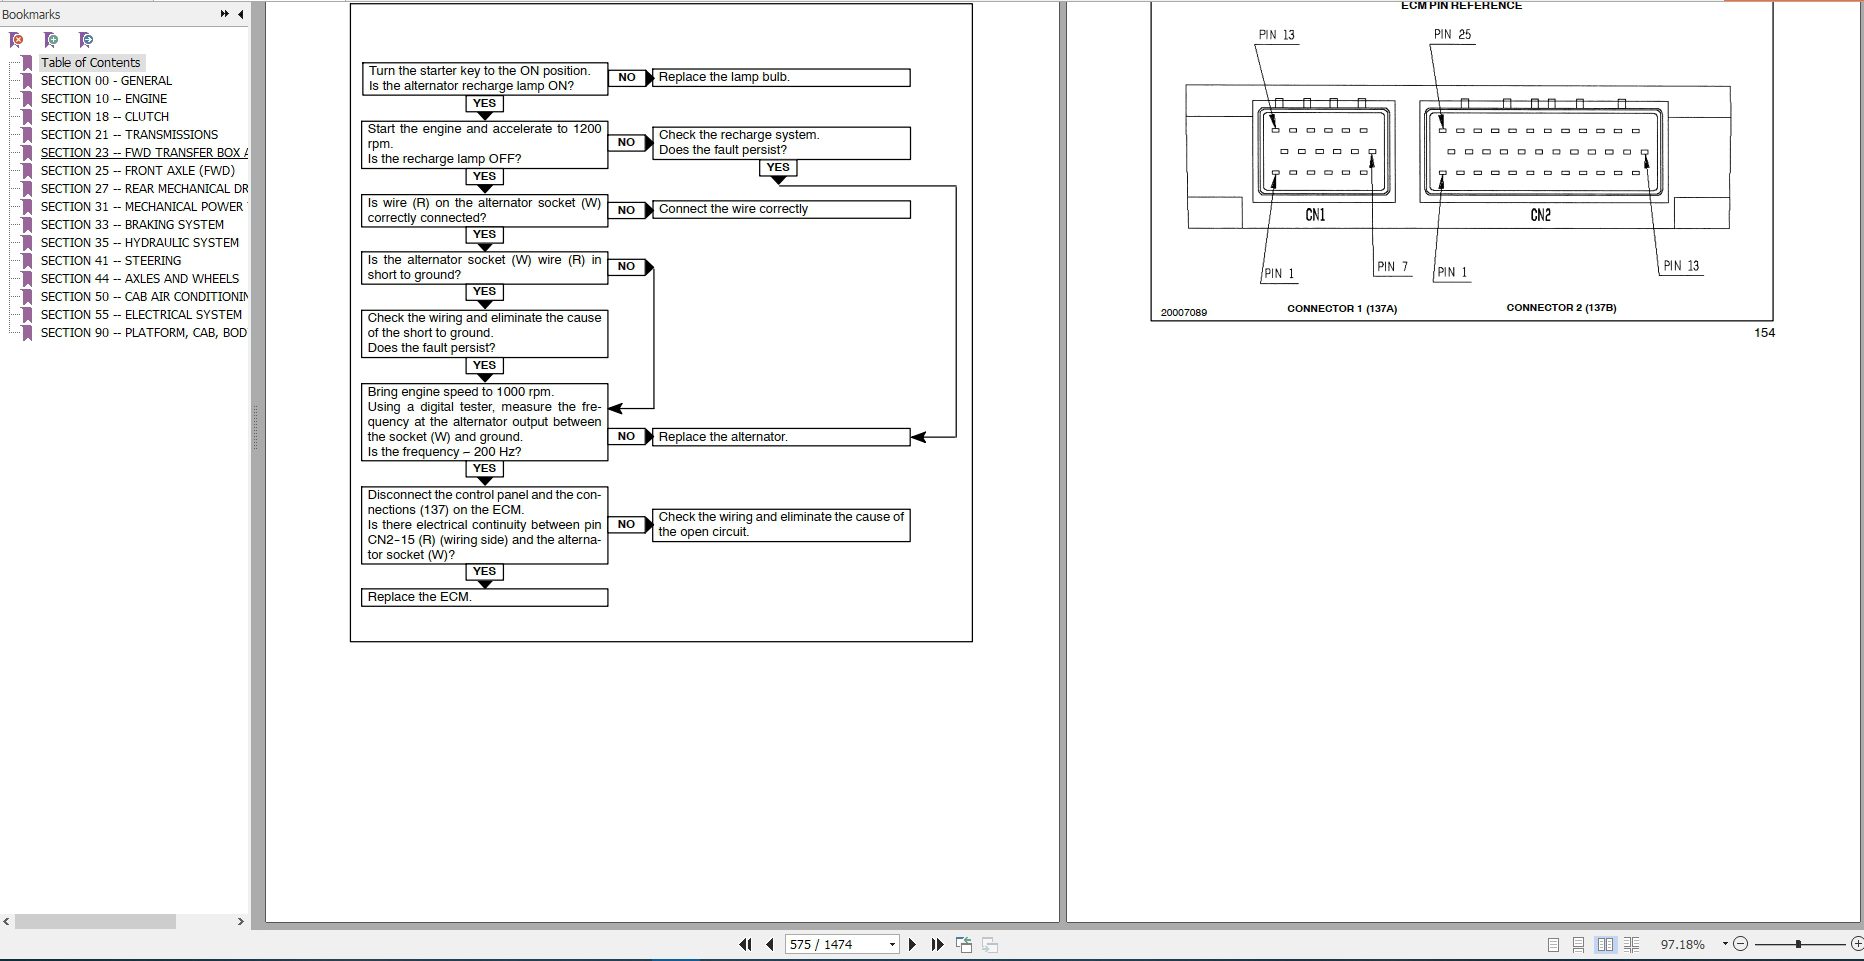Click the previous view navigation icon
Screen dimensions: 1864x961
point(964,944)
